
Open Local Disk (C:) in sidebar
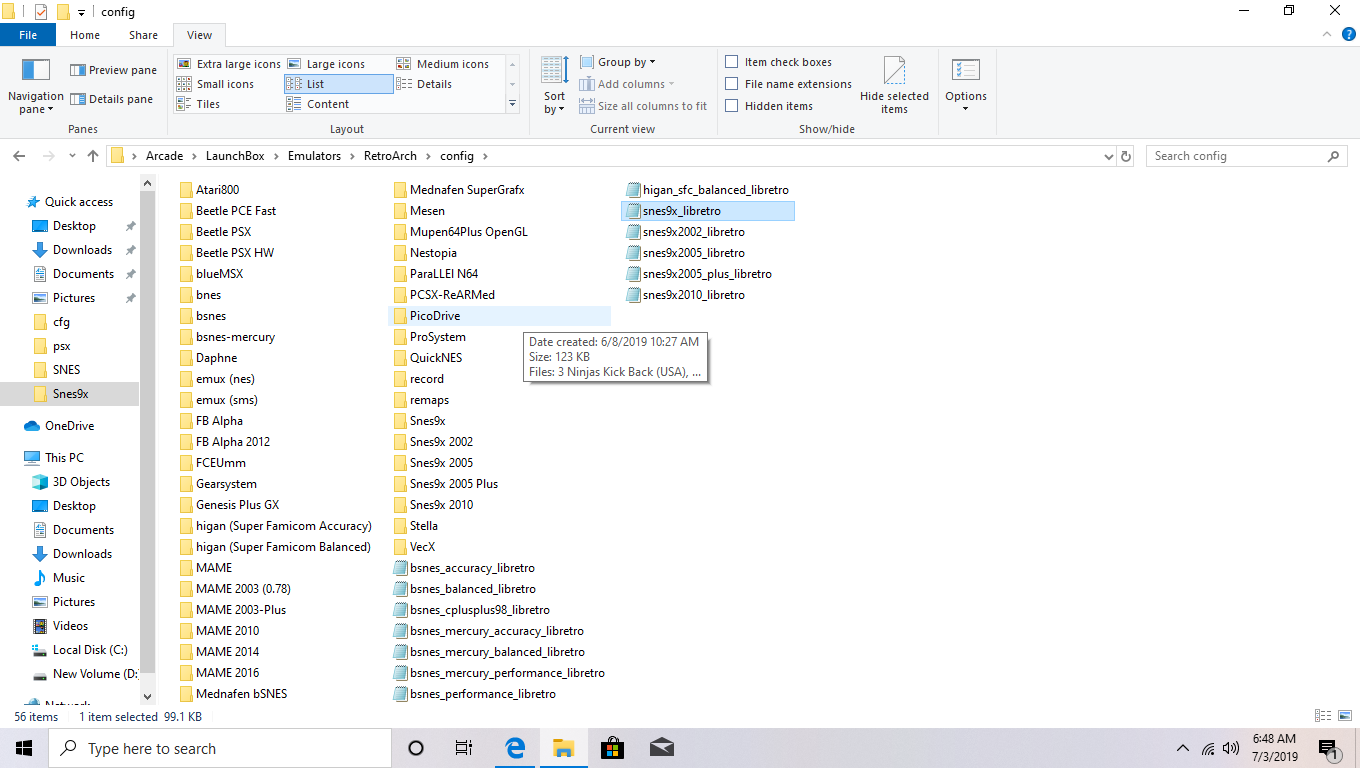[x=90, y=650]
